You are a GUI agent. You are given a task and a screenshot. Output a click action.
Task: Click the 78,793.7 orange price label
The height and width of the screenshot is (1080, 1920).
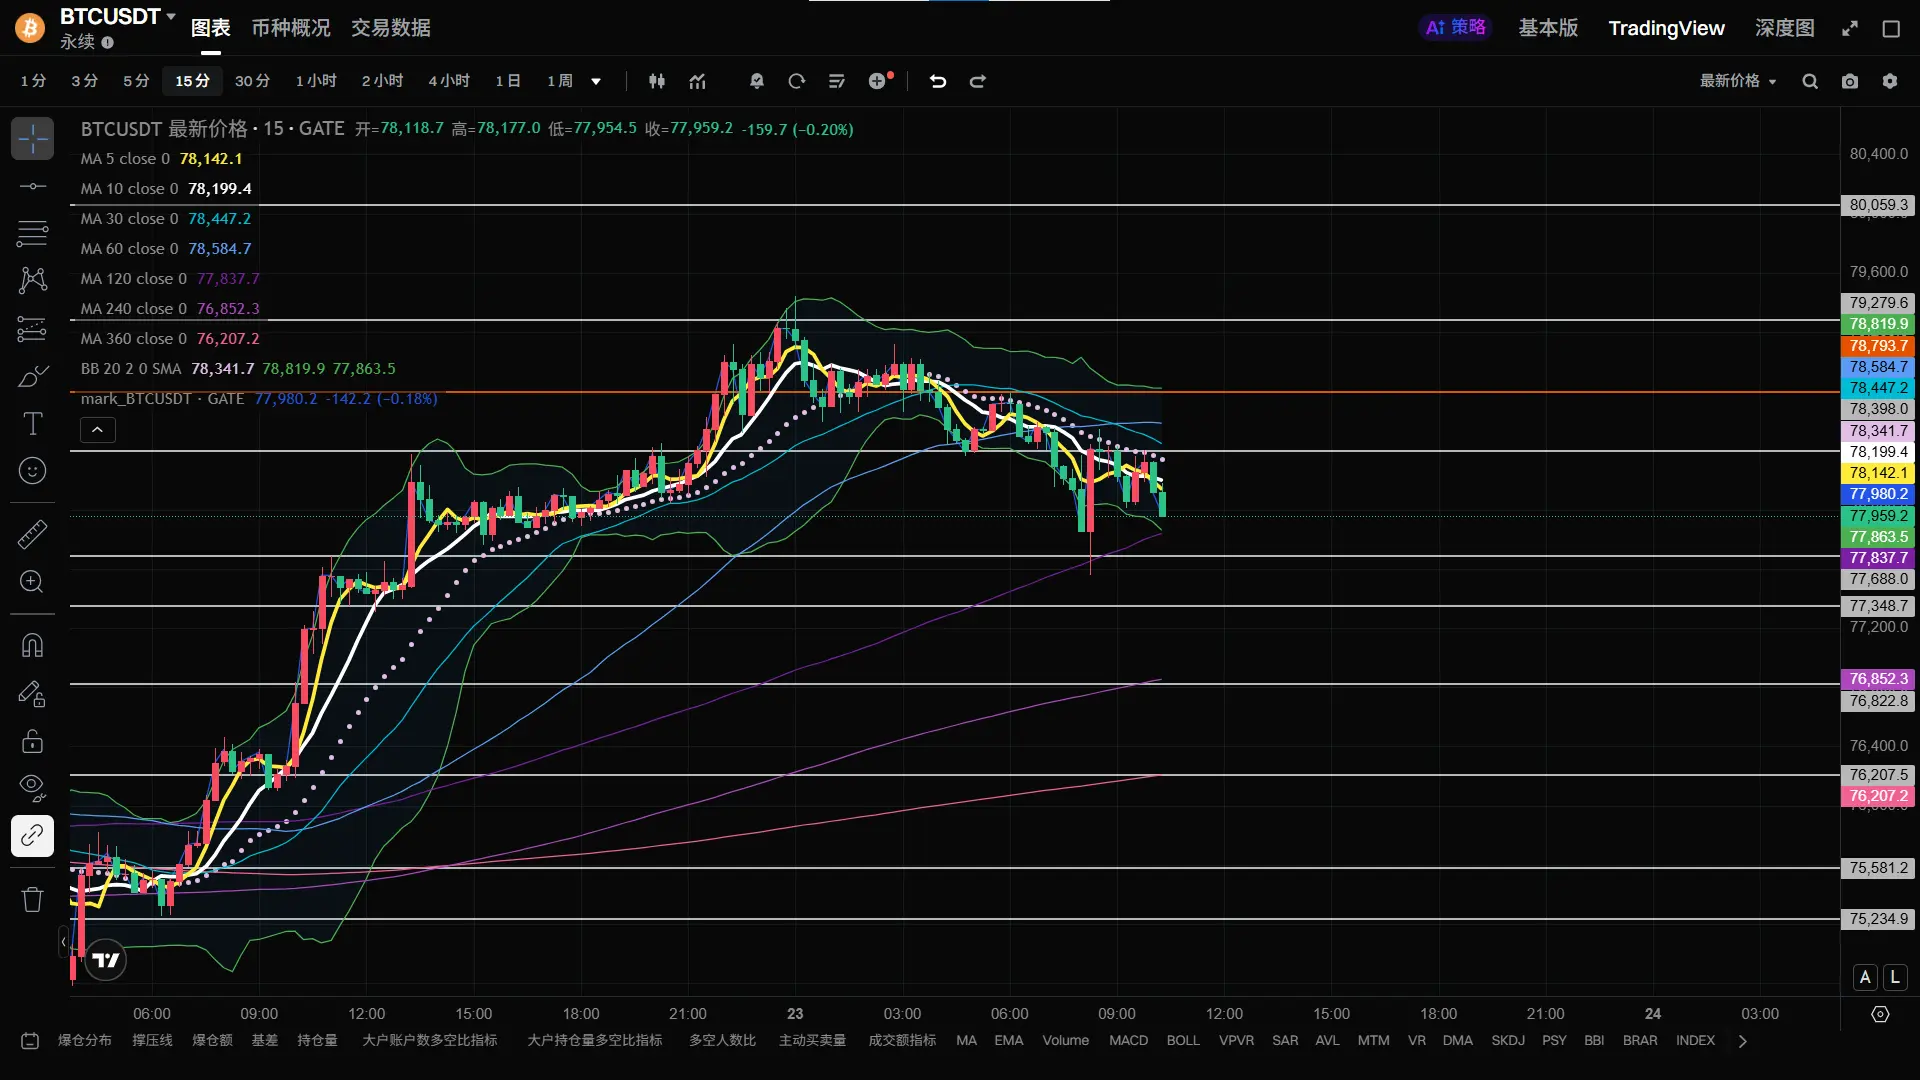1877,345
